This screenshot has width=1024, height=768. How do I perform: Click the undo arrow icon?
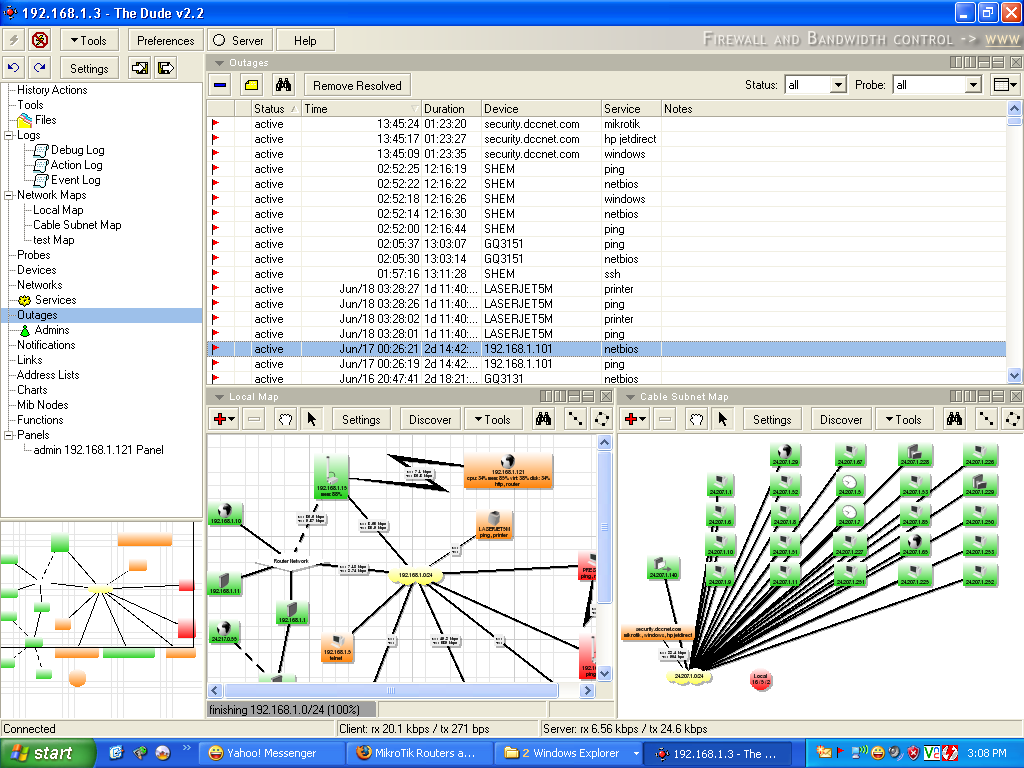click(x=14, y=68)
